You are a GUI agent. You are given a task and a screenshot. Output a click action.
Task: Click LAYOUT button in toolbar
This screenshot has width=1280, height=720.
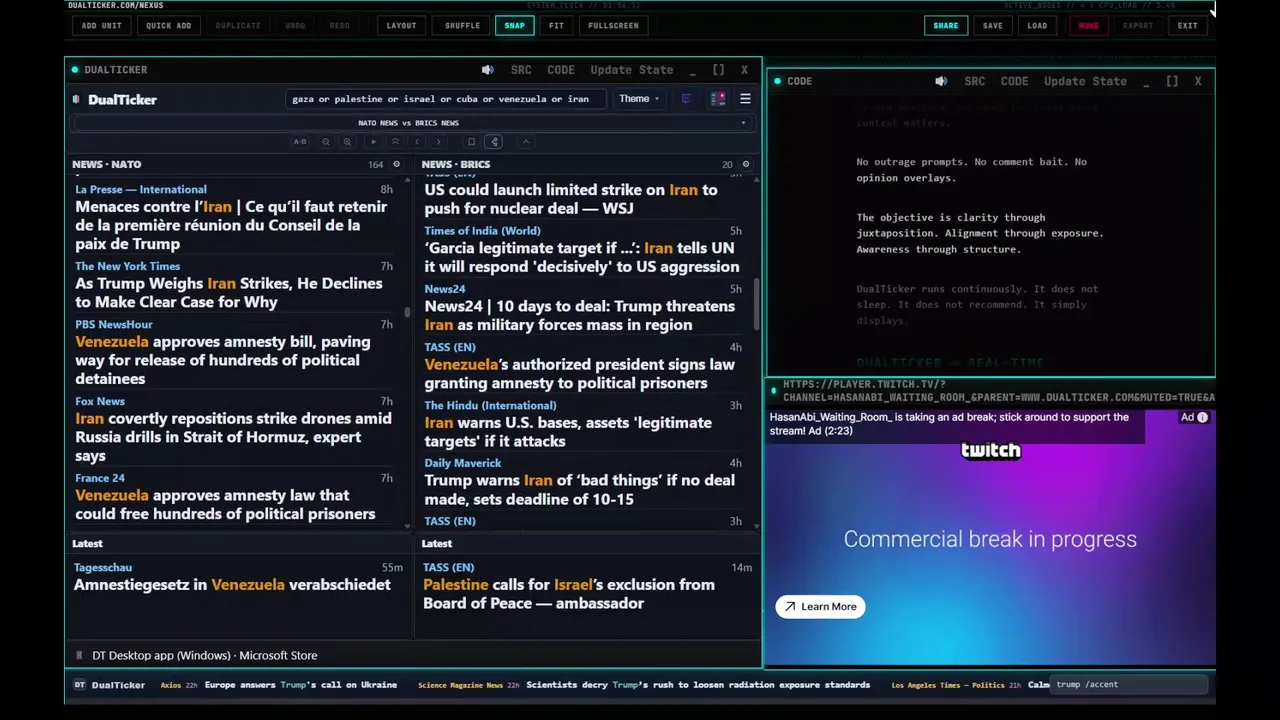401,25
